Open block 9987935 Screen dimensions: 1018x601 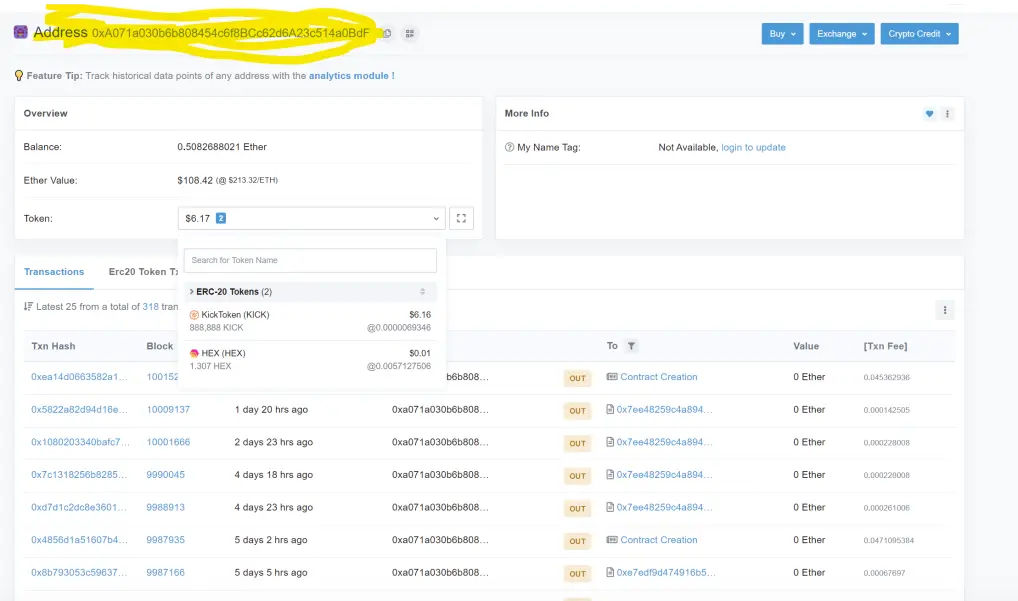click(x=166, y=540)
